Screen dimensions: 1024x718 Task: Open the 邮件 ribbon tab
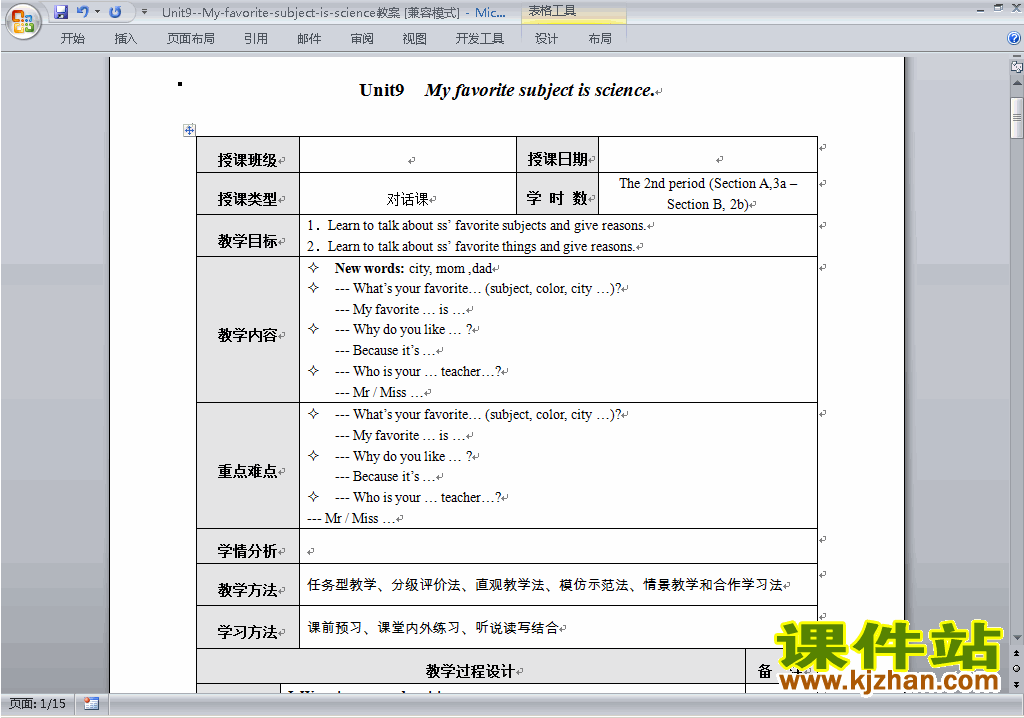(309, 39)
